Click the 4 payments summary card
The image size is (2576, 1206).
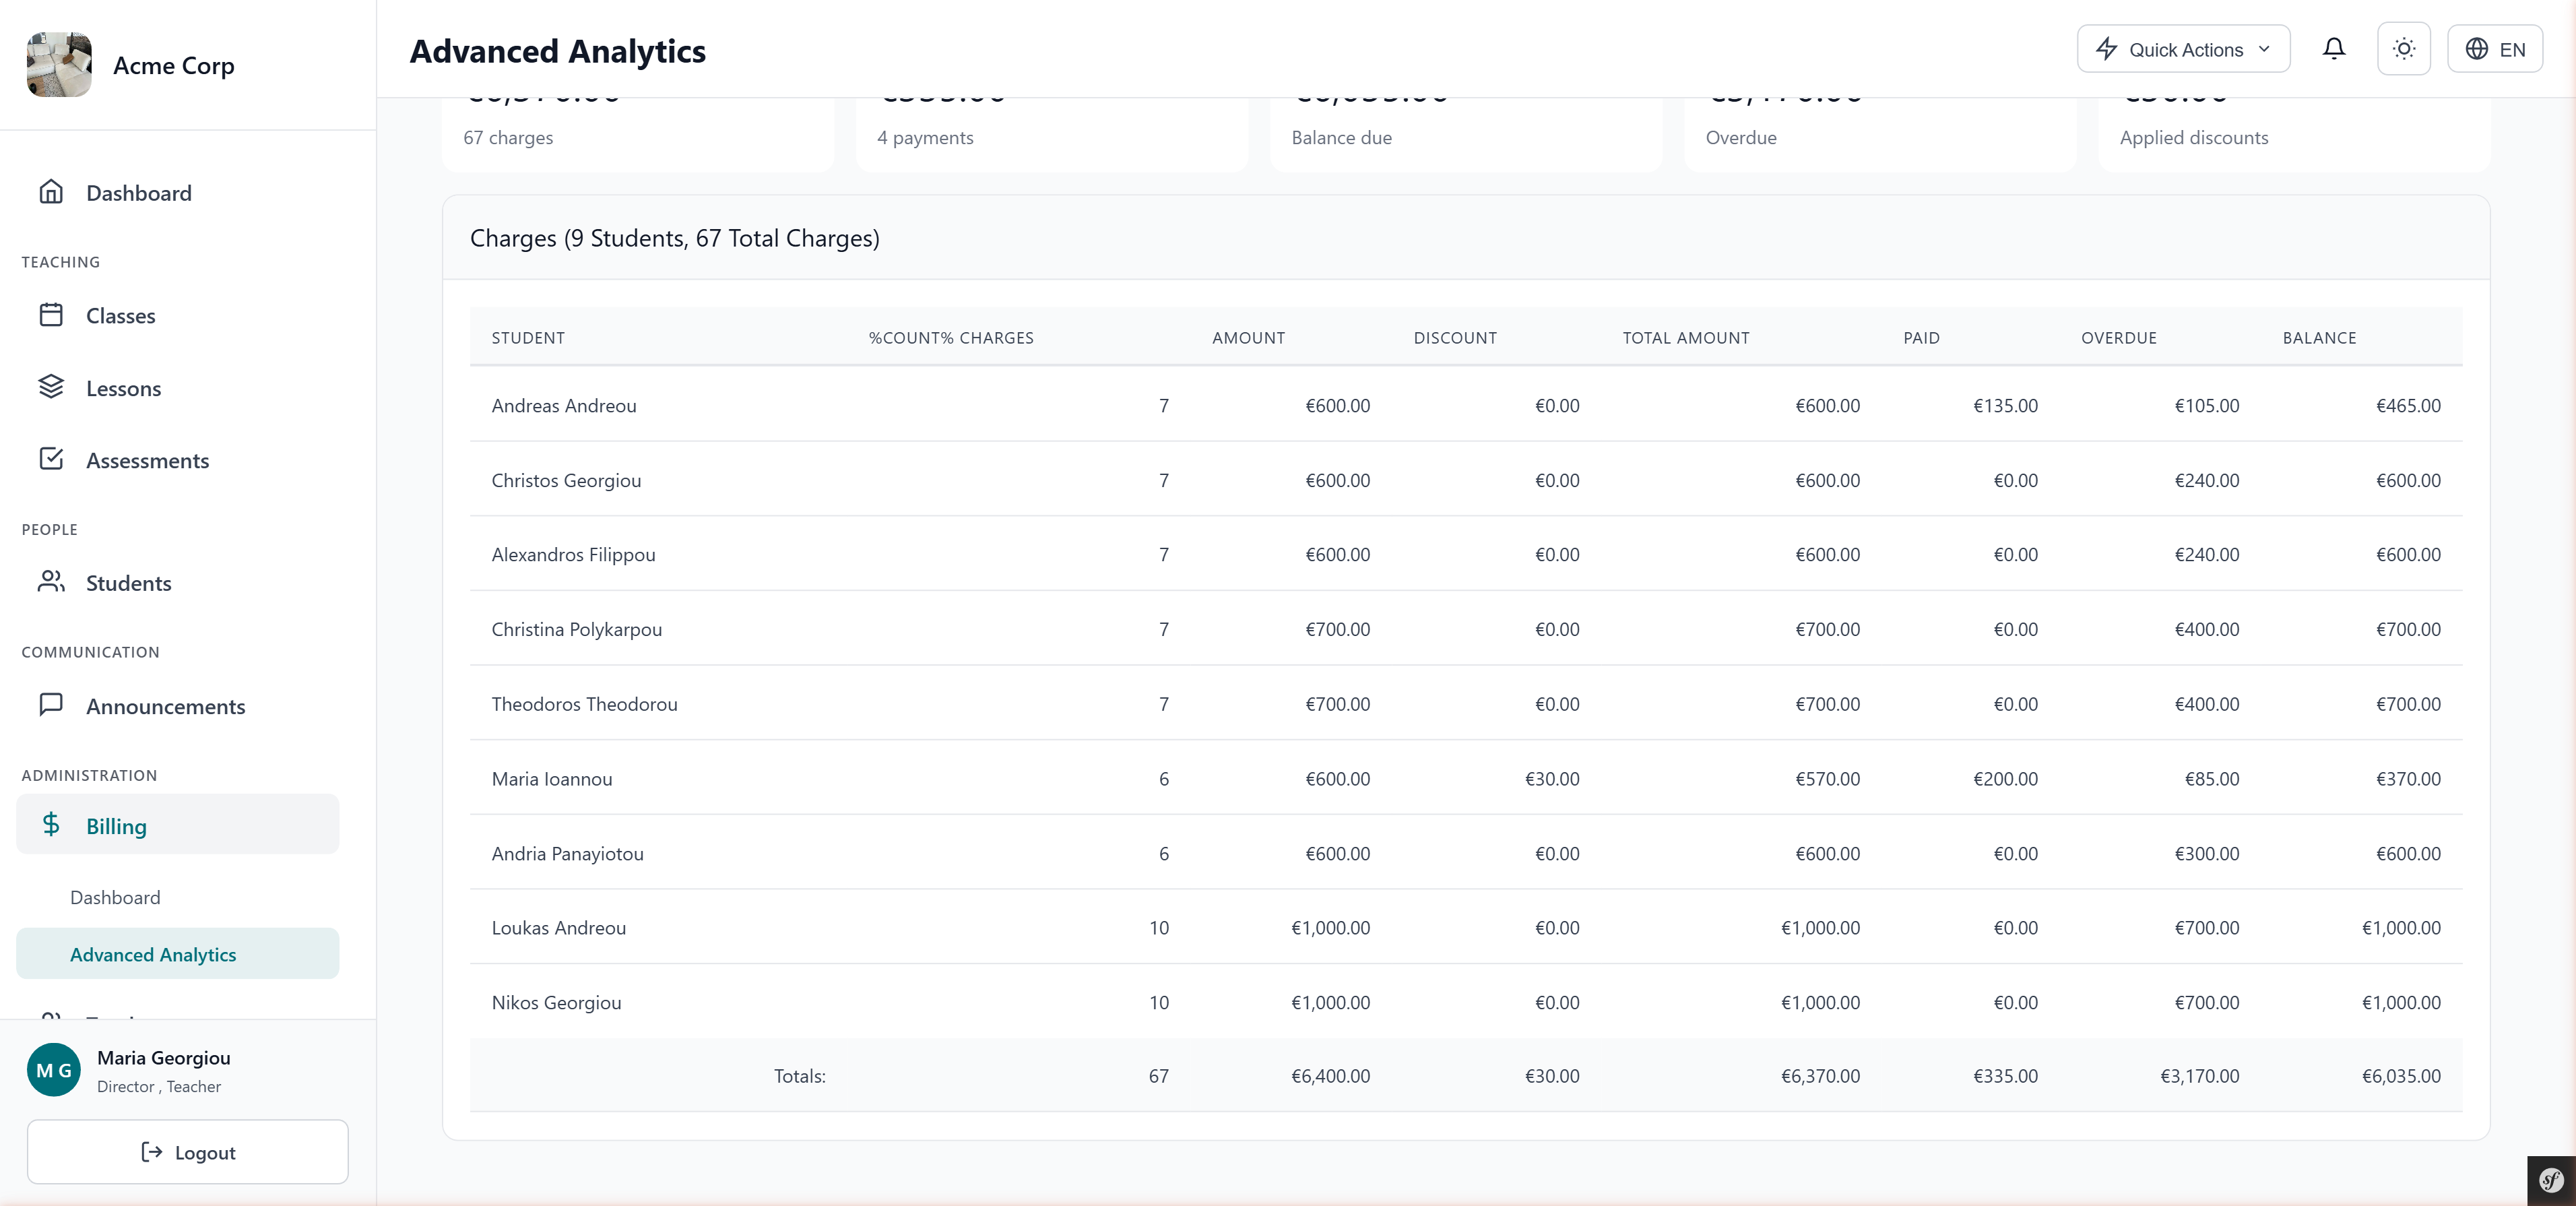click(x=1052, y=135)
